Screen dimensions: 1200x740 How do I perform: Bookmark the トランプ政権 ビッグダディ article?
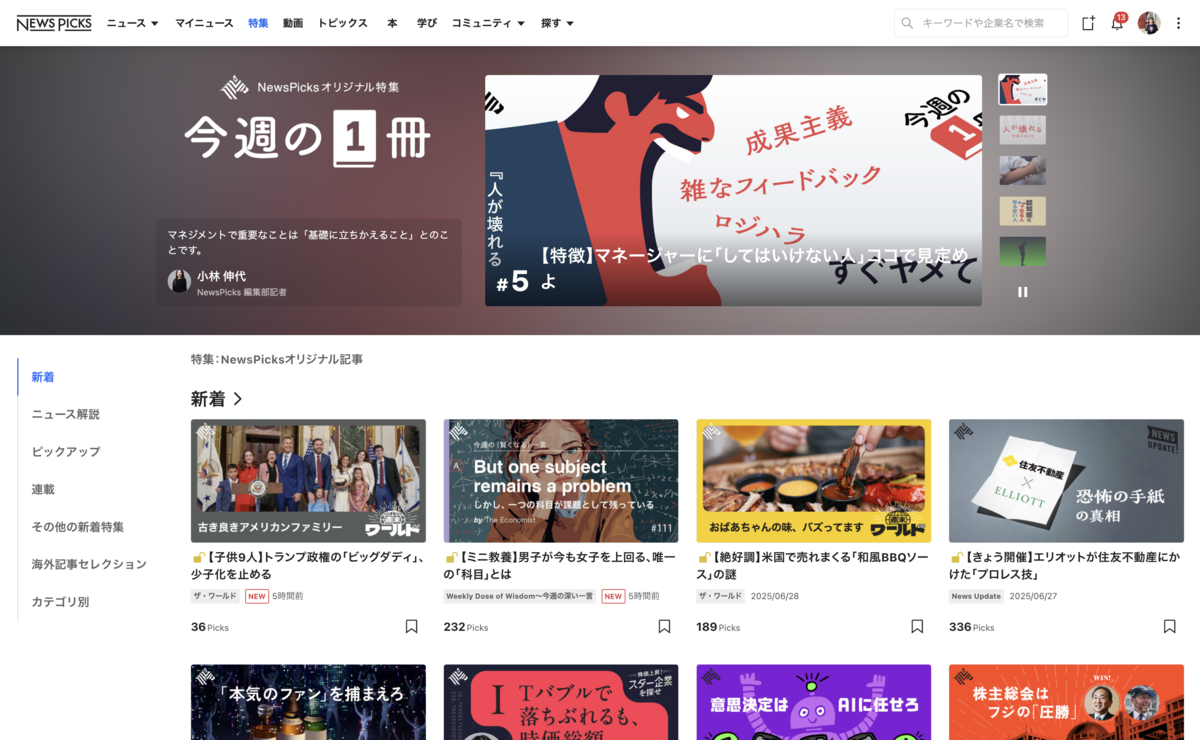point(411,626)
